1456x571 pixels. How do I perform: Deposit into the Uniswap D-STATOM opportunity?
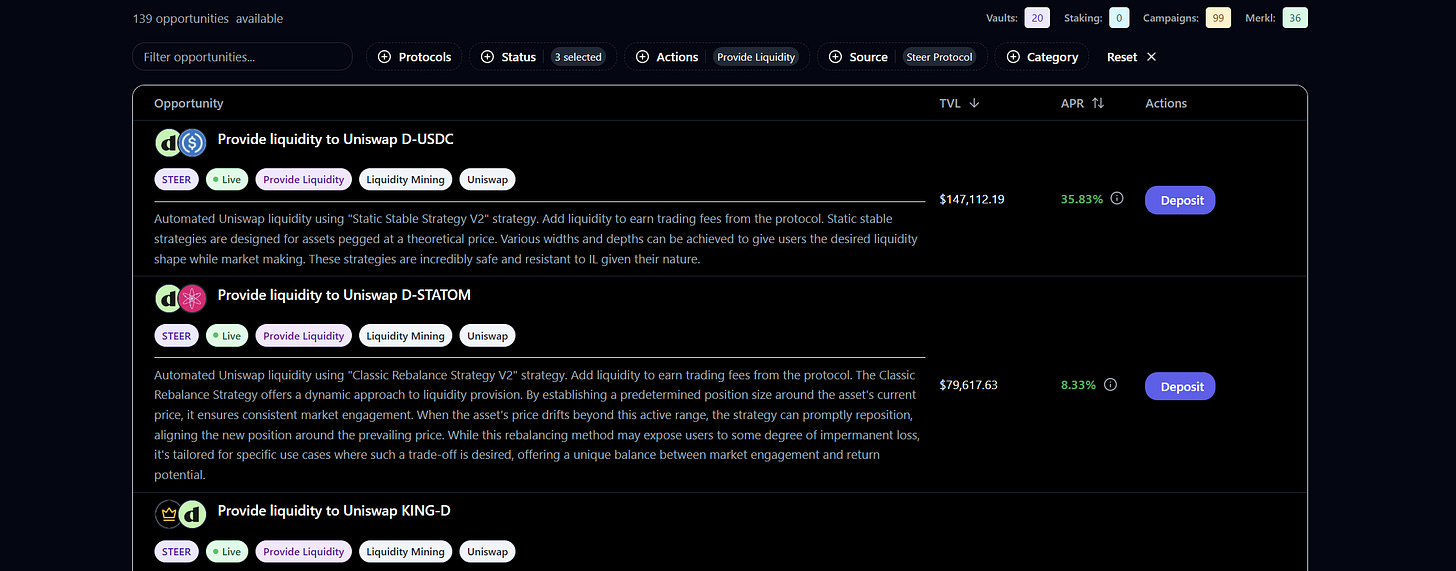click(x=1180, y=386)
